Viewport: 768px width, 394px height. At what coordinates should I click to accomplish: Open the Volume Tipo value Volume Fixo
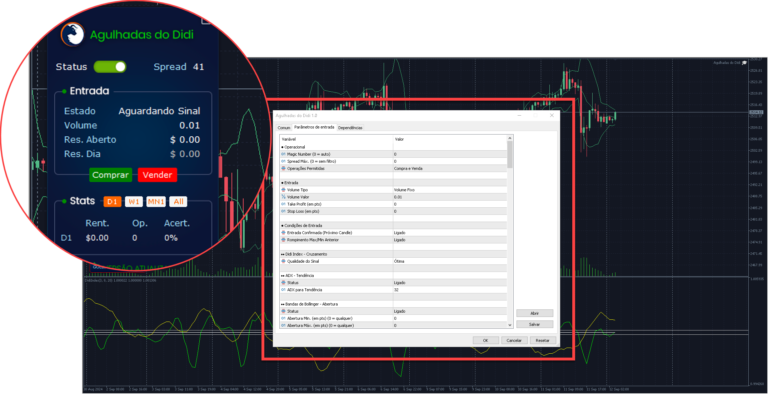450,189
